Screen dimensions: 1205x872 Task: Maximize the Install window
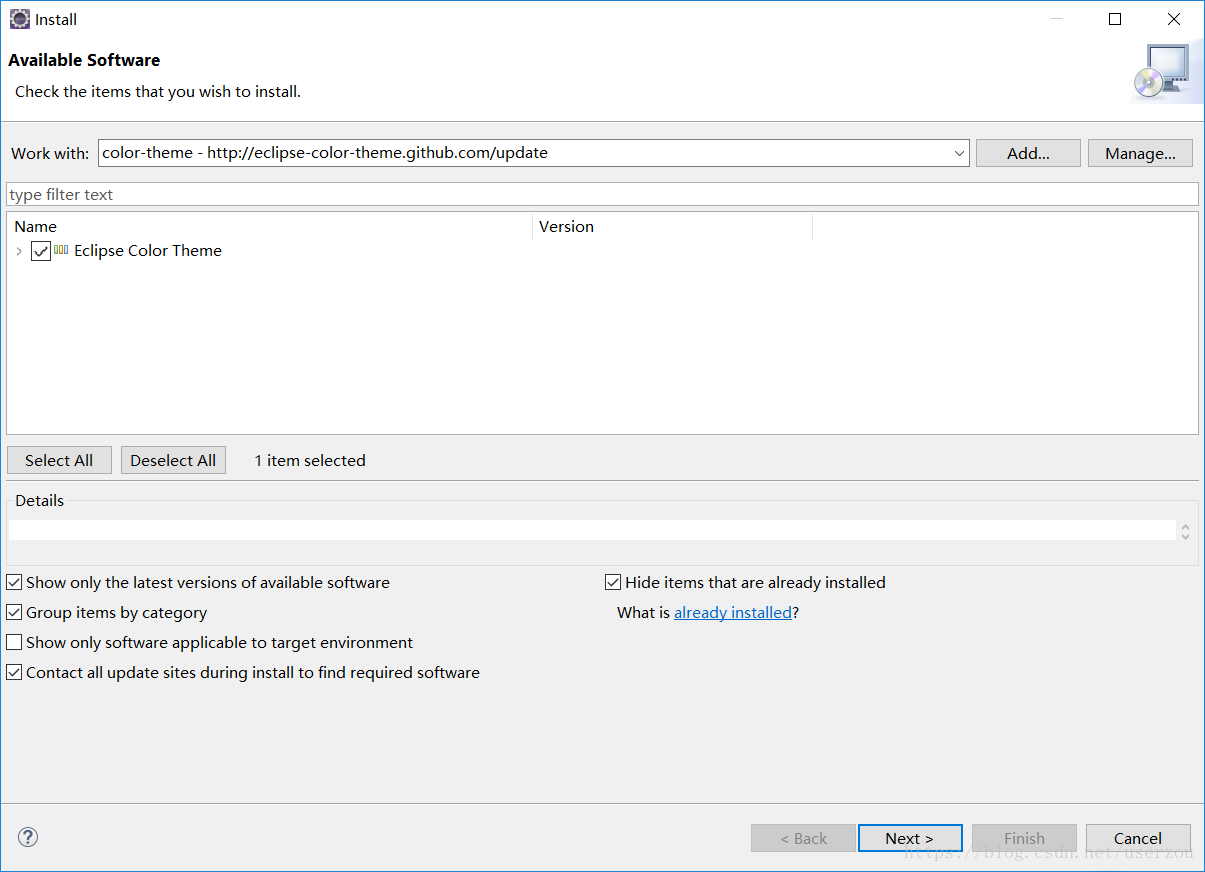pyautogui.click(x=1115, y=19)
